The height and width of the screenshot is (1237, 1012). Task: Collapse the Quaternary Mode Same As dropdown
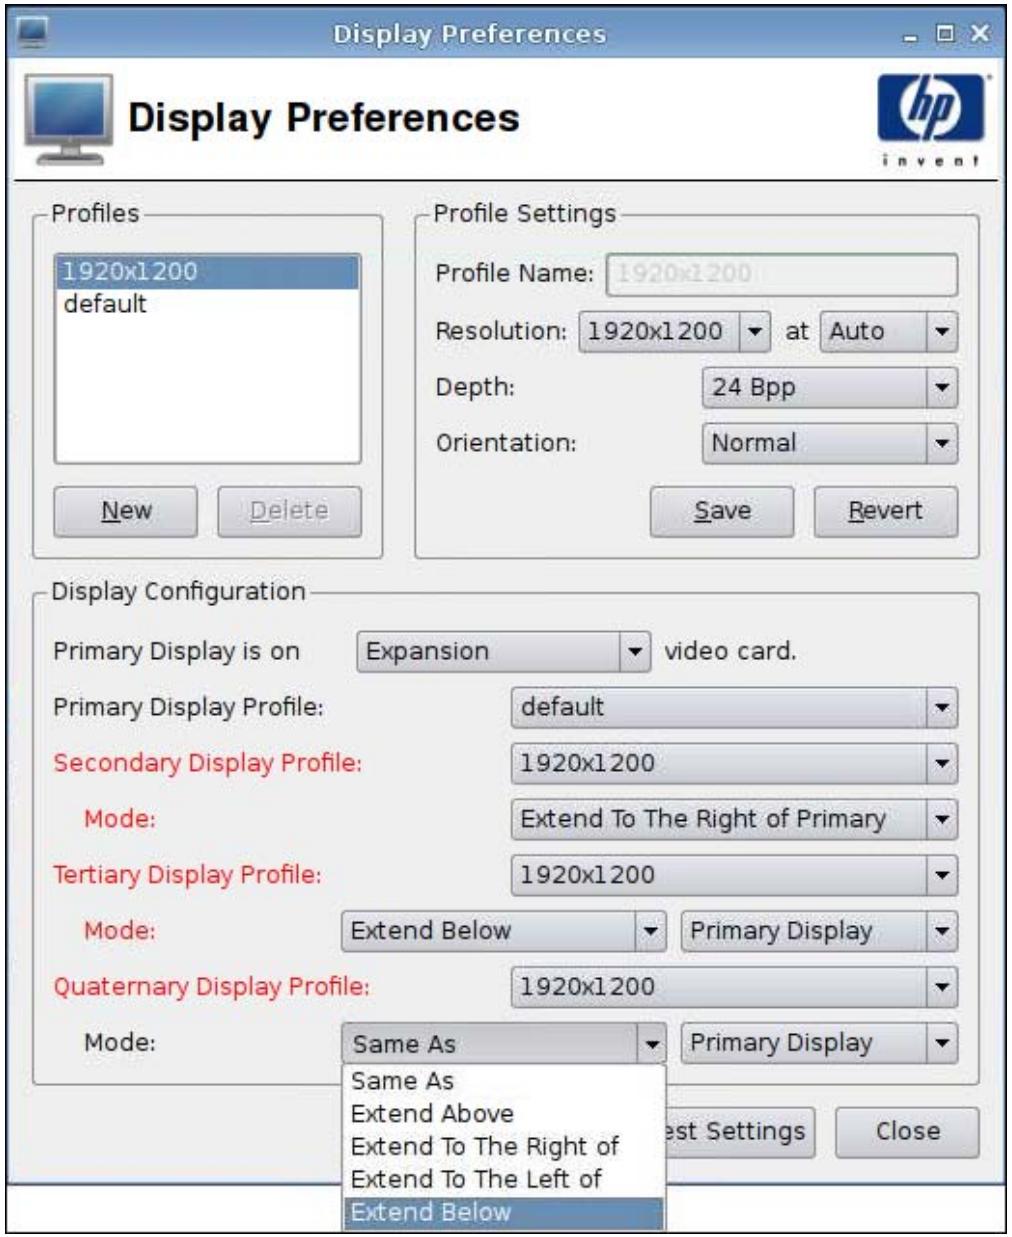503,1044
